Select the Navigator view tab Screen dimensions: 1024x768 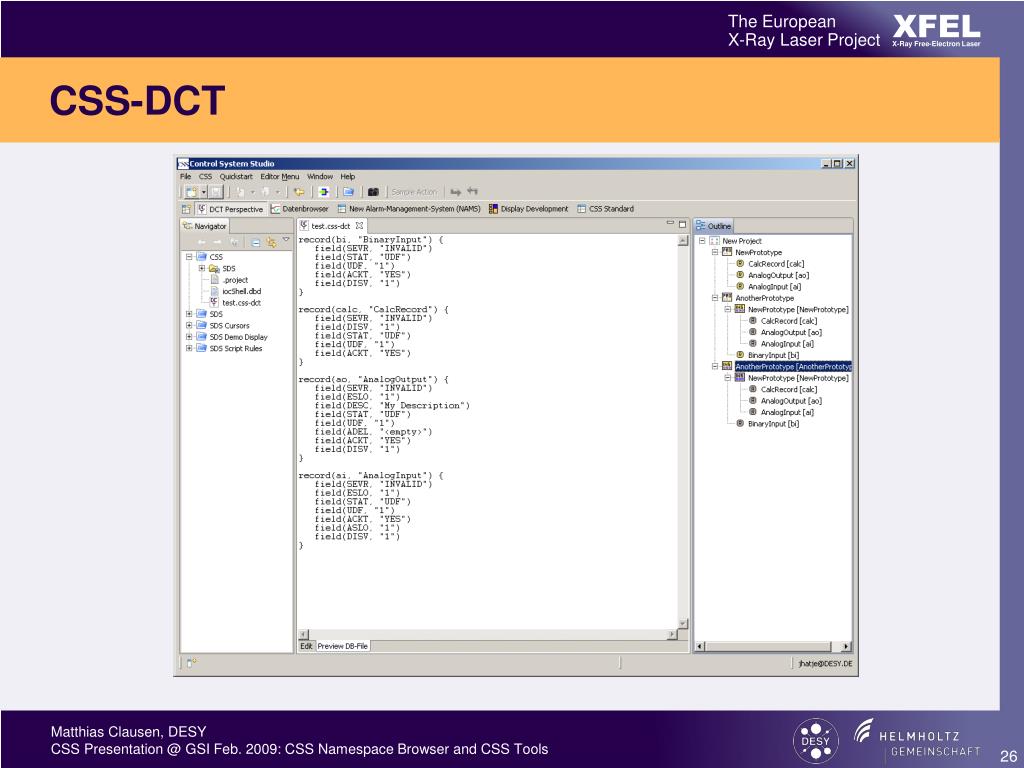[204, 226]
